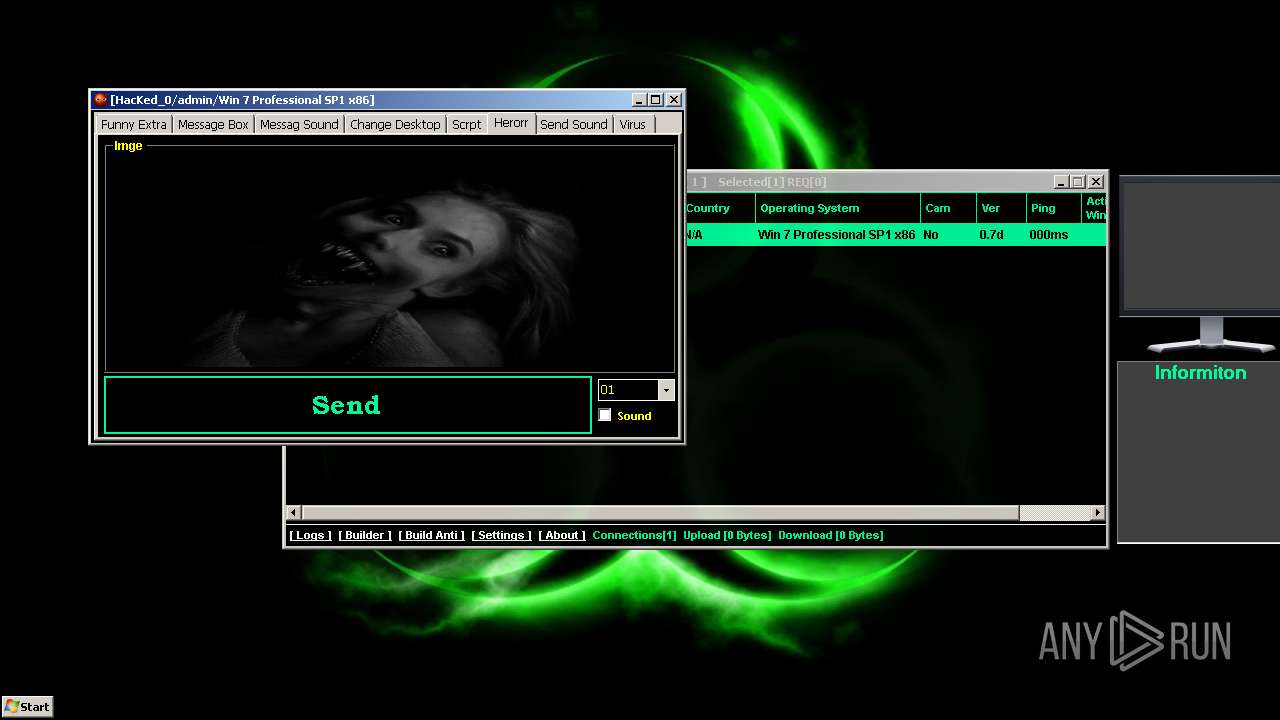Click the Upload [0 Bytes] status text
The width and height of the screenshot is (1280, 720).
[x=727, y=535]
